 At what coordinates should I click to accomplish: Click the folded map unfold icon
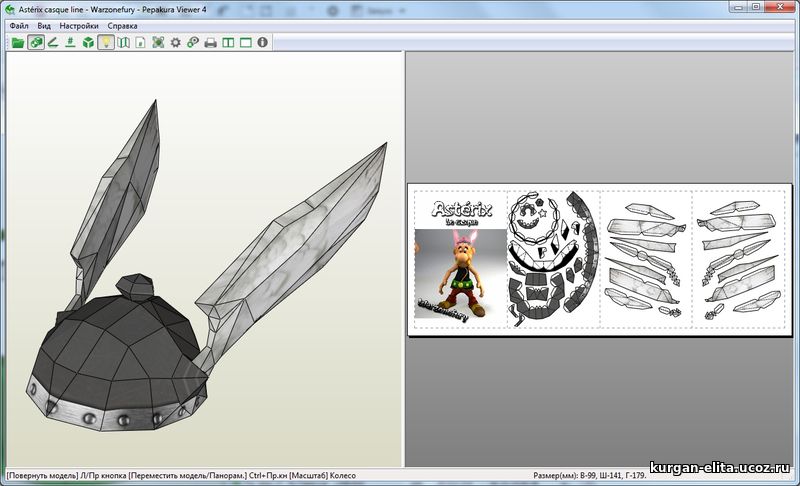(x=123, y=43)
